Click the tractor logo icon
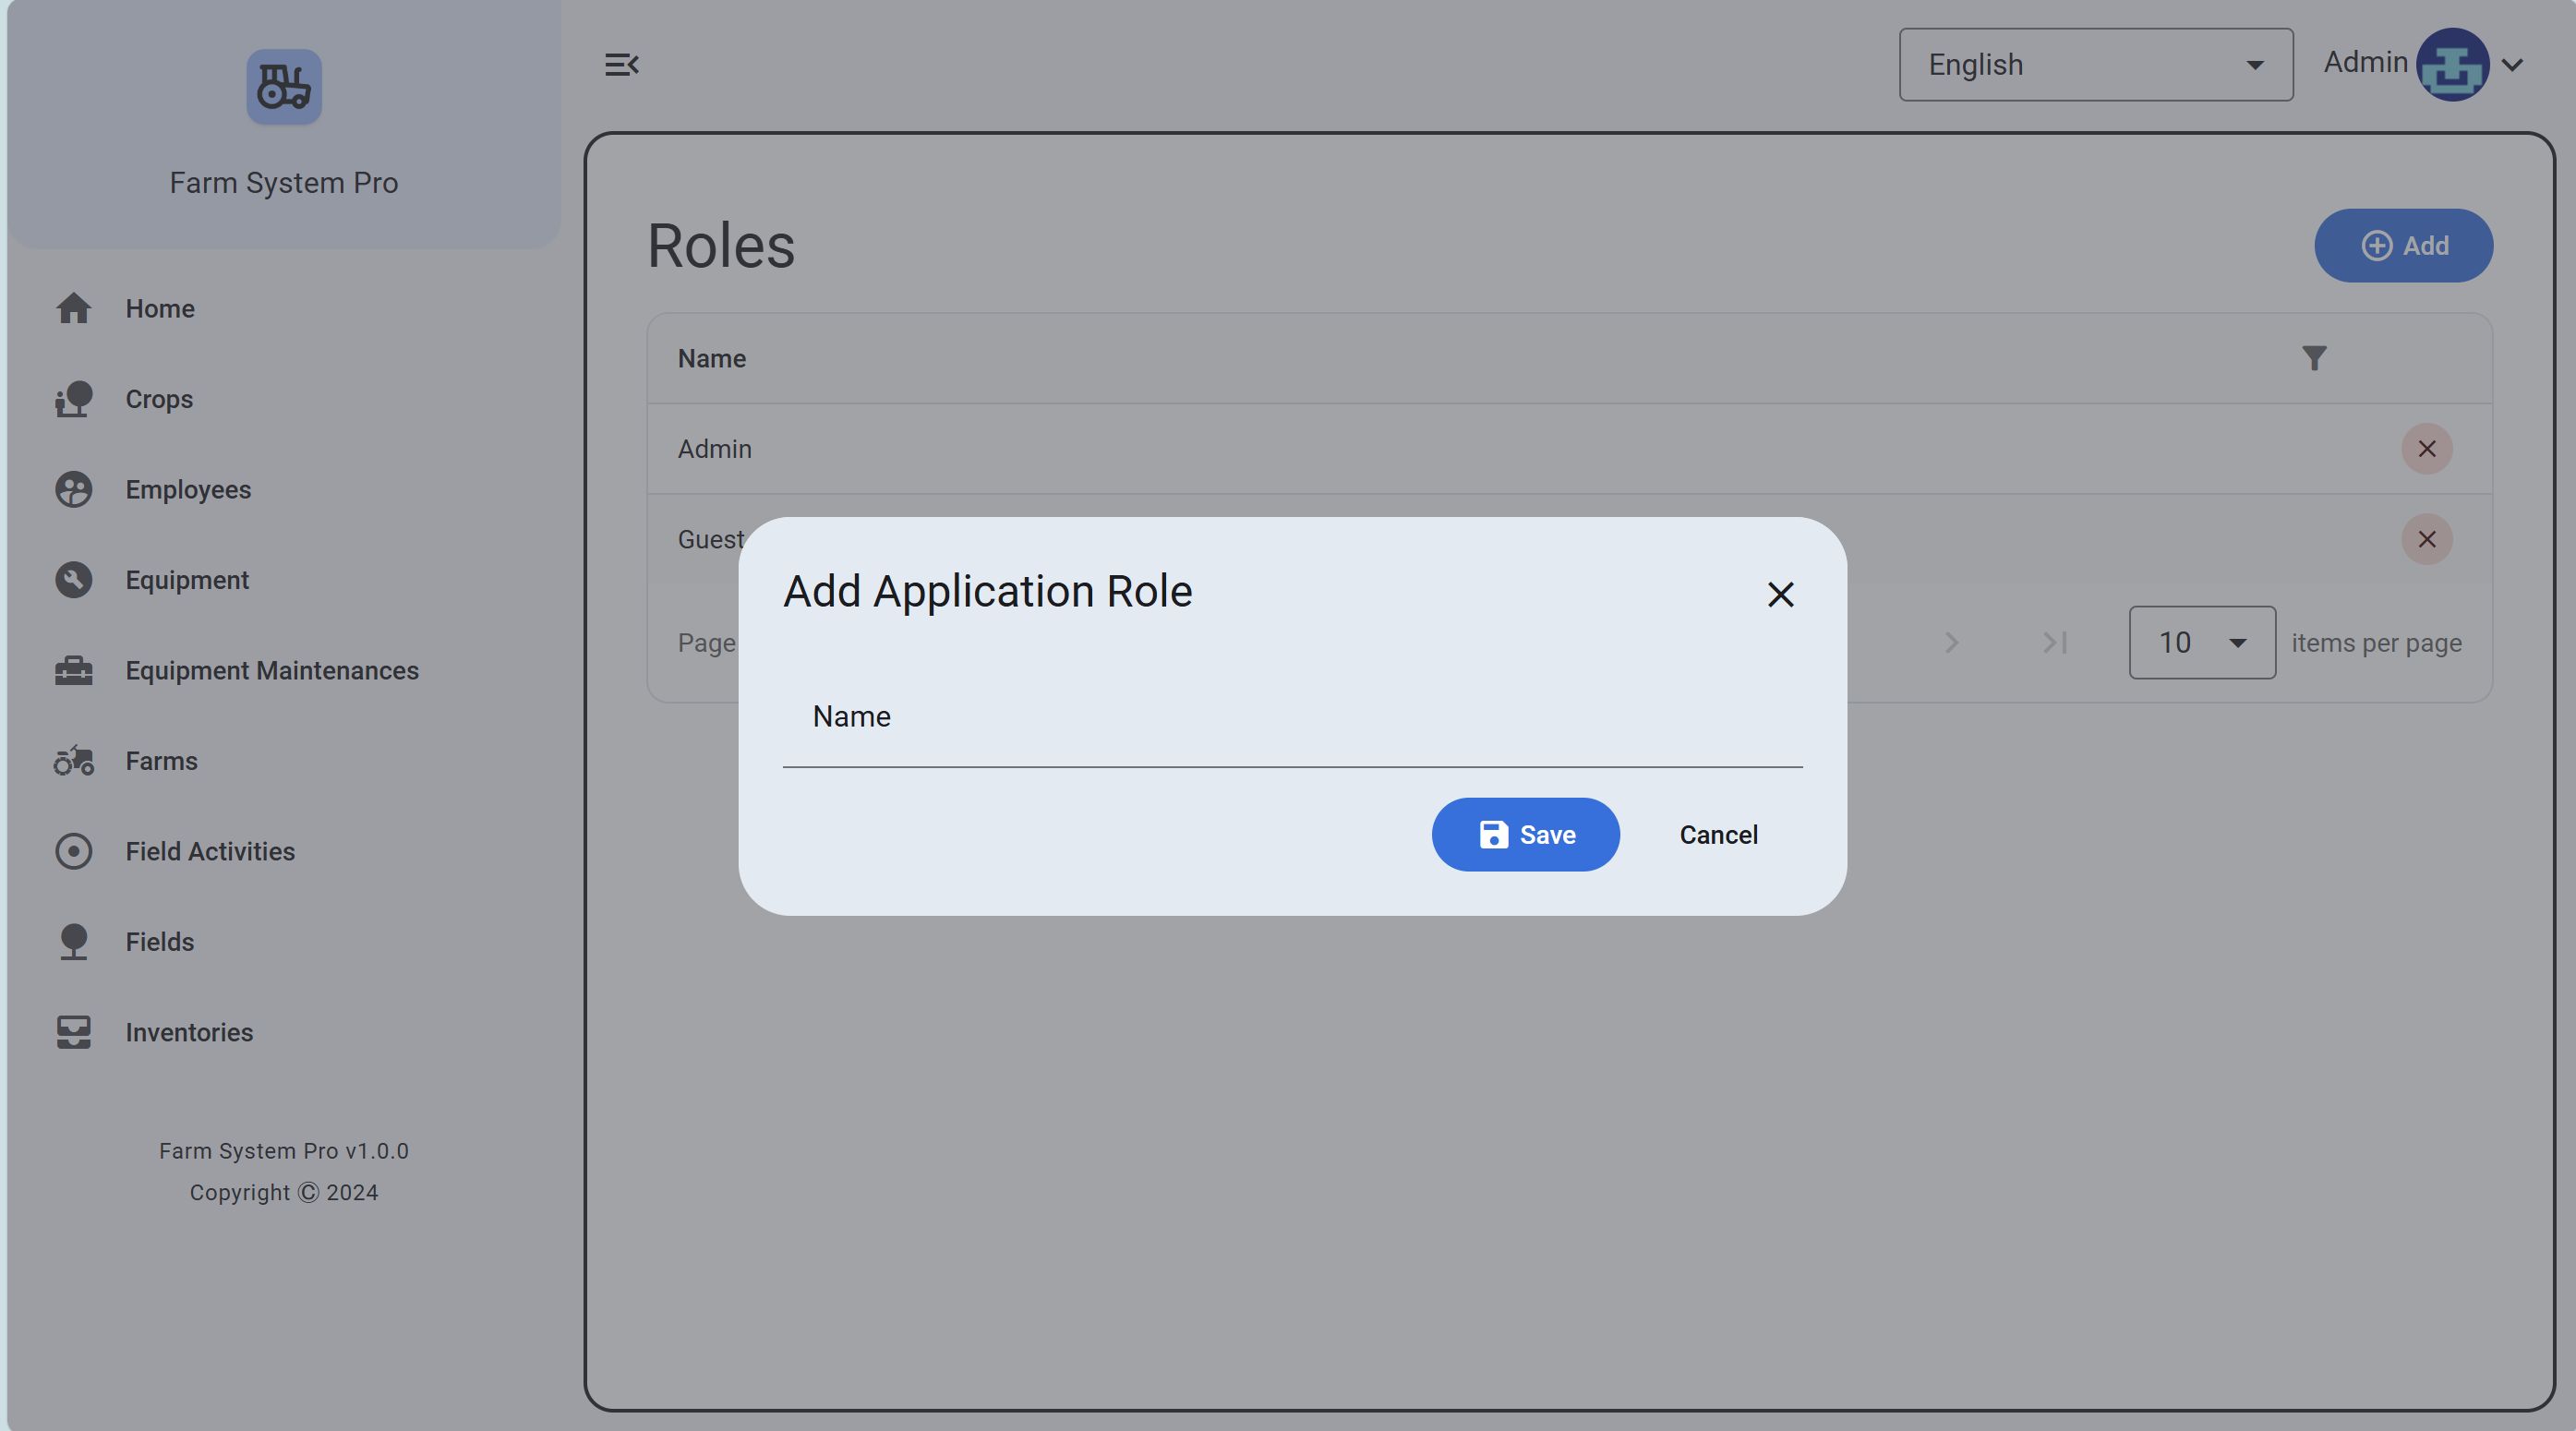 [284, 87]
